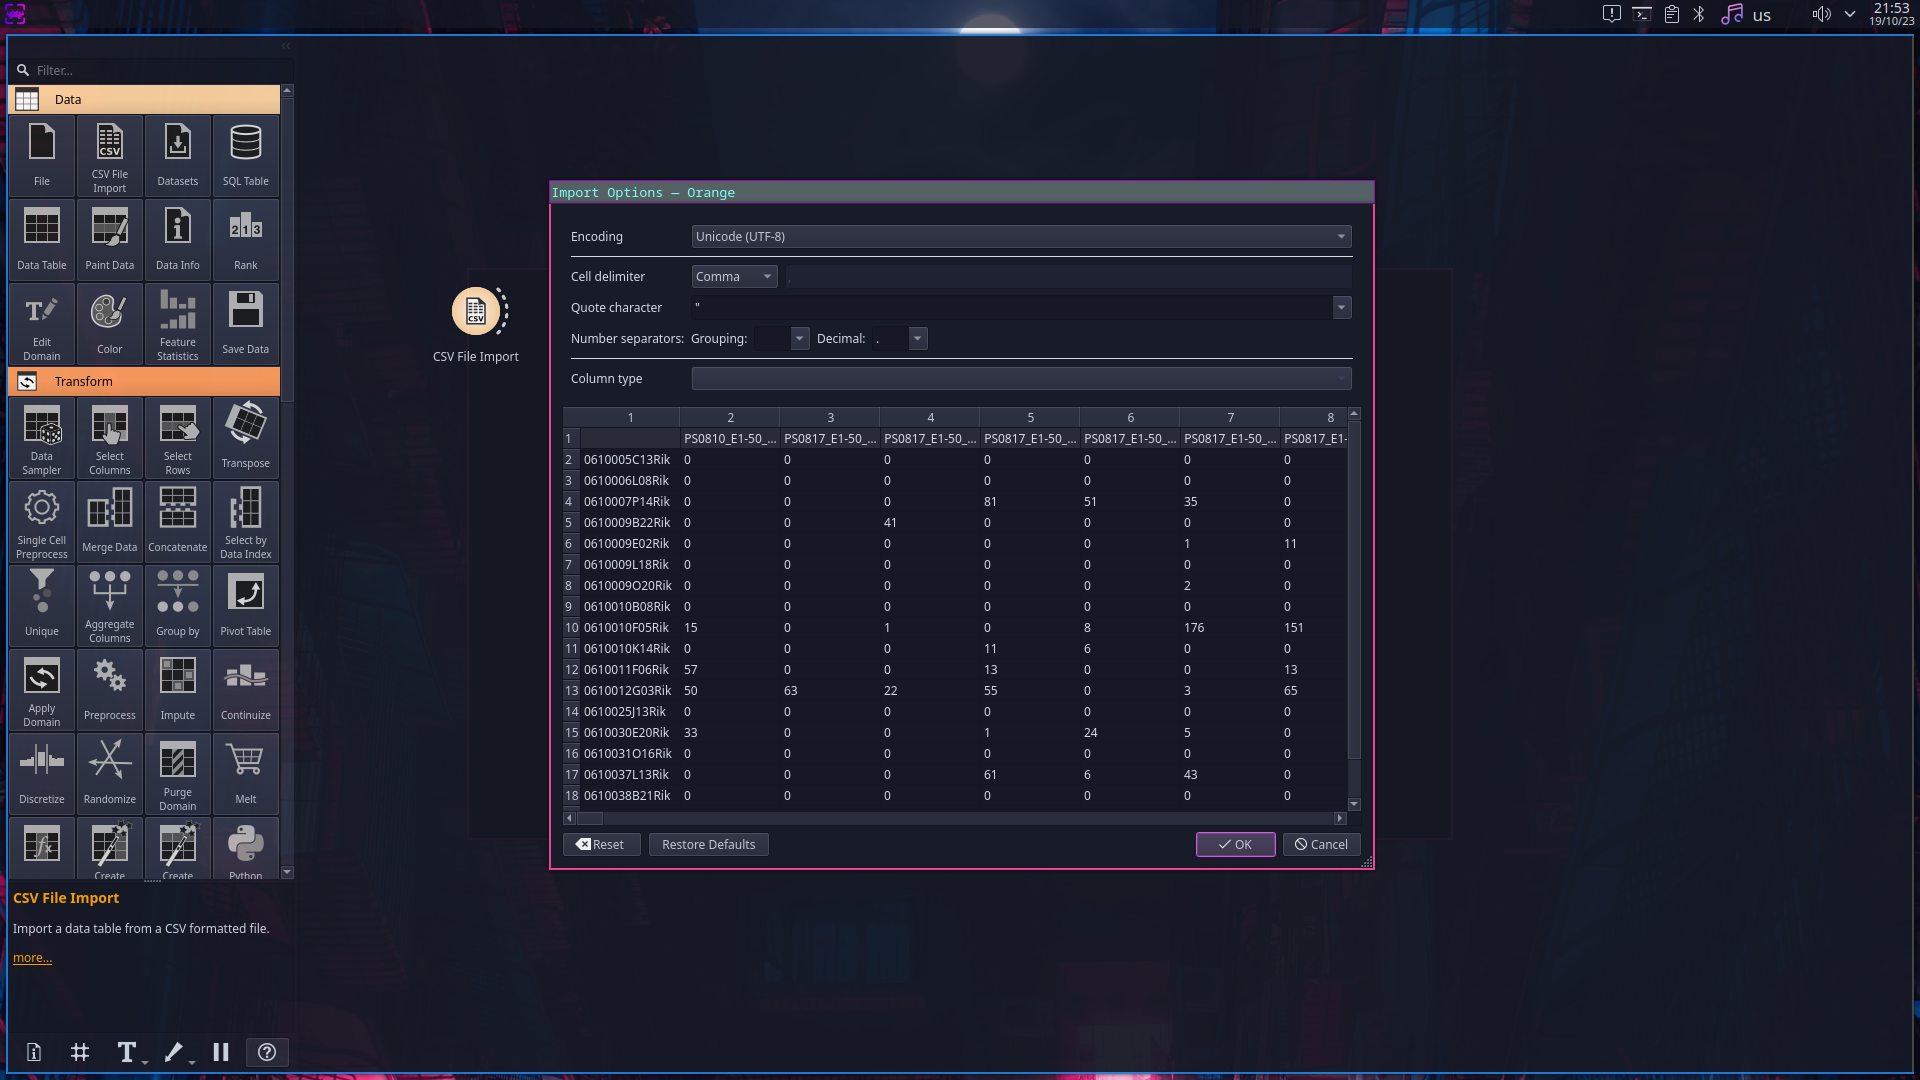Click the Restore Defaults button
This screenshot has height=1080, width=1920.
pyautogui.click(x=708, y=845)
